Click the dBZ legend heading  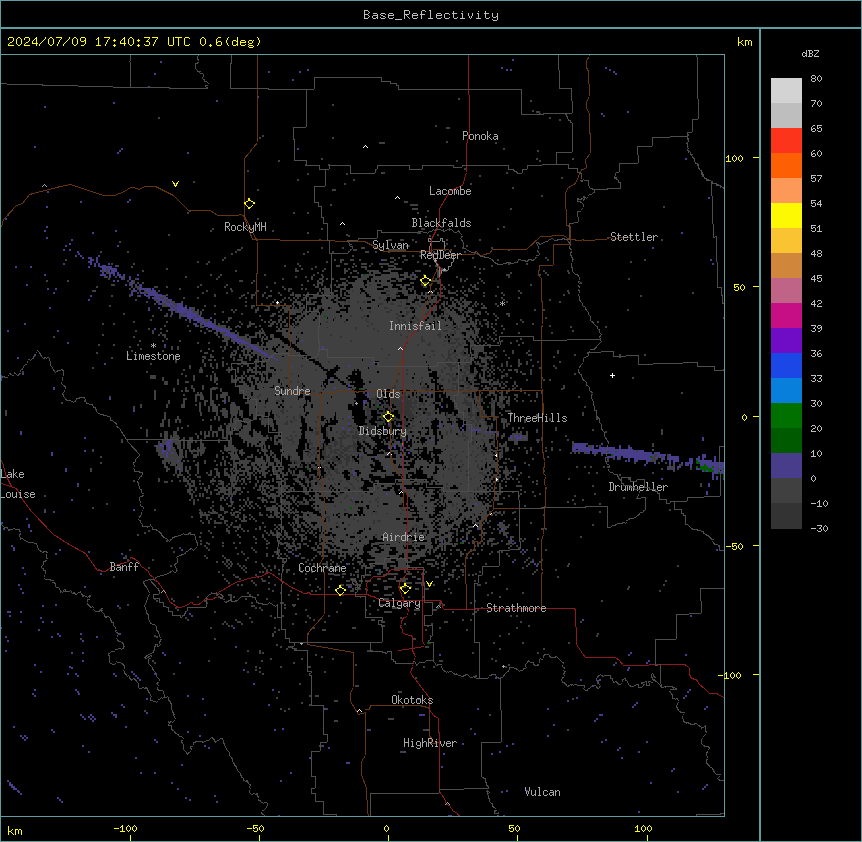810,53
